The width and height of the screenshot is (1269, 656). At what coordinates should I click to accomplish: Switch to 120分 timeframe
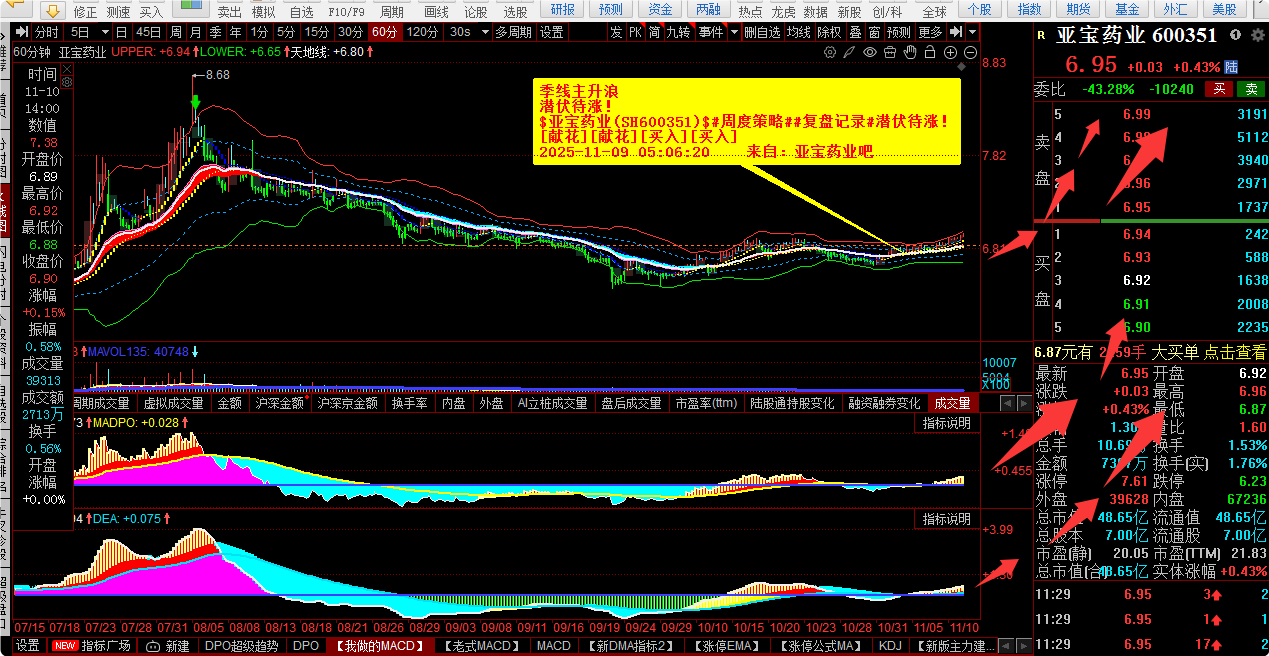click(x=423, y=31)
